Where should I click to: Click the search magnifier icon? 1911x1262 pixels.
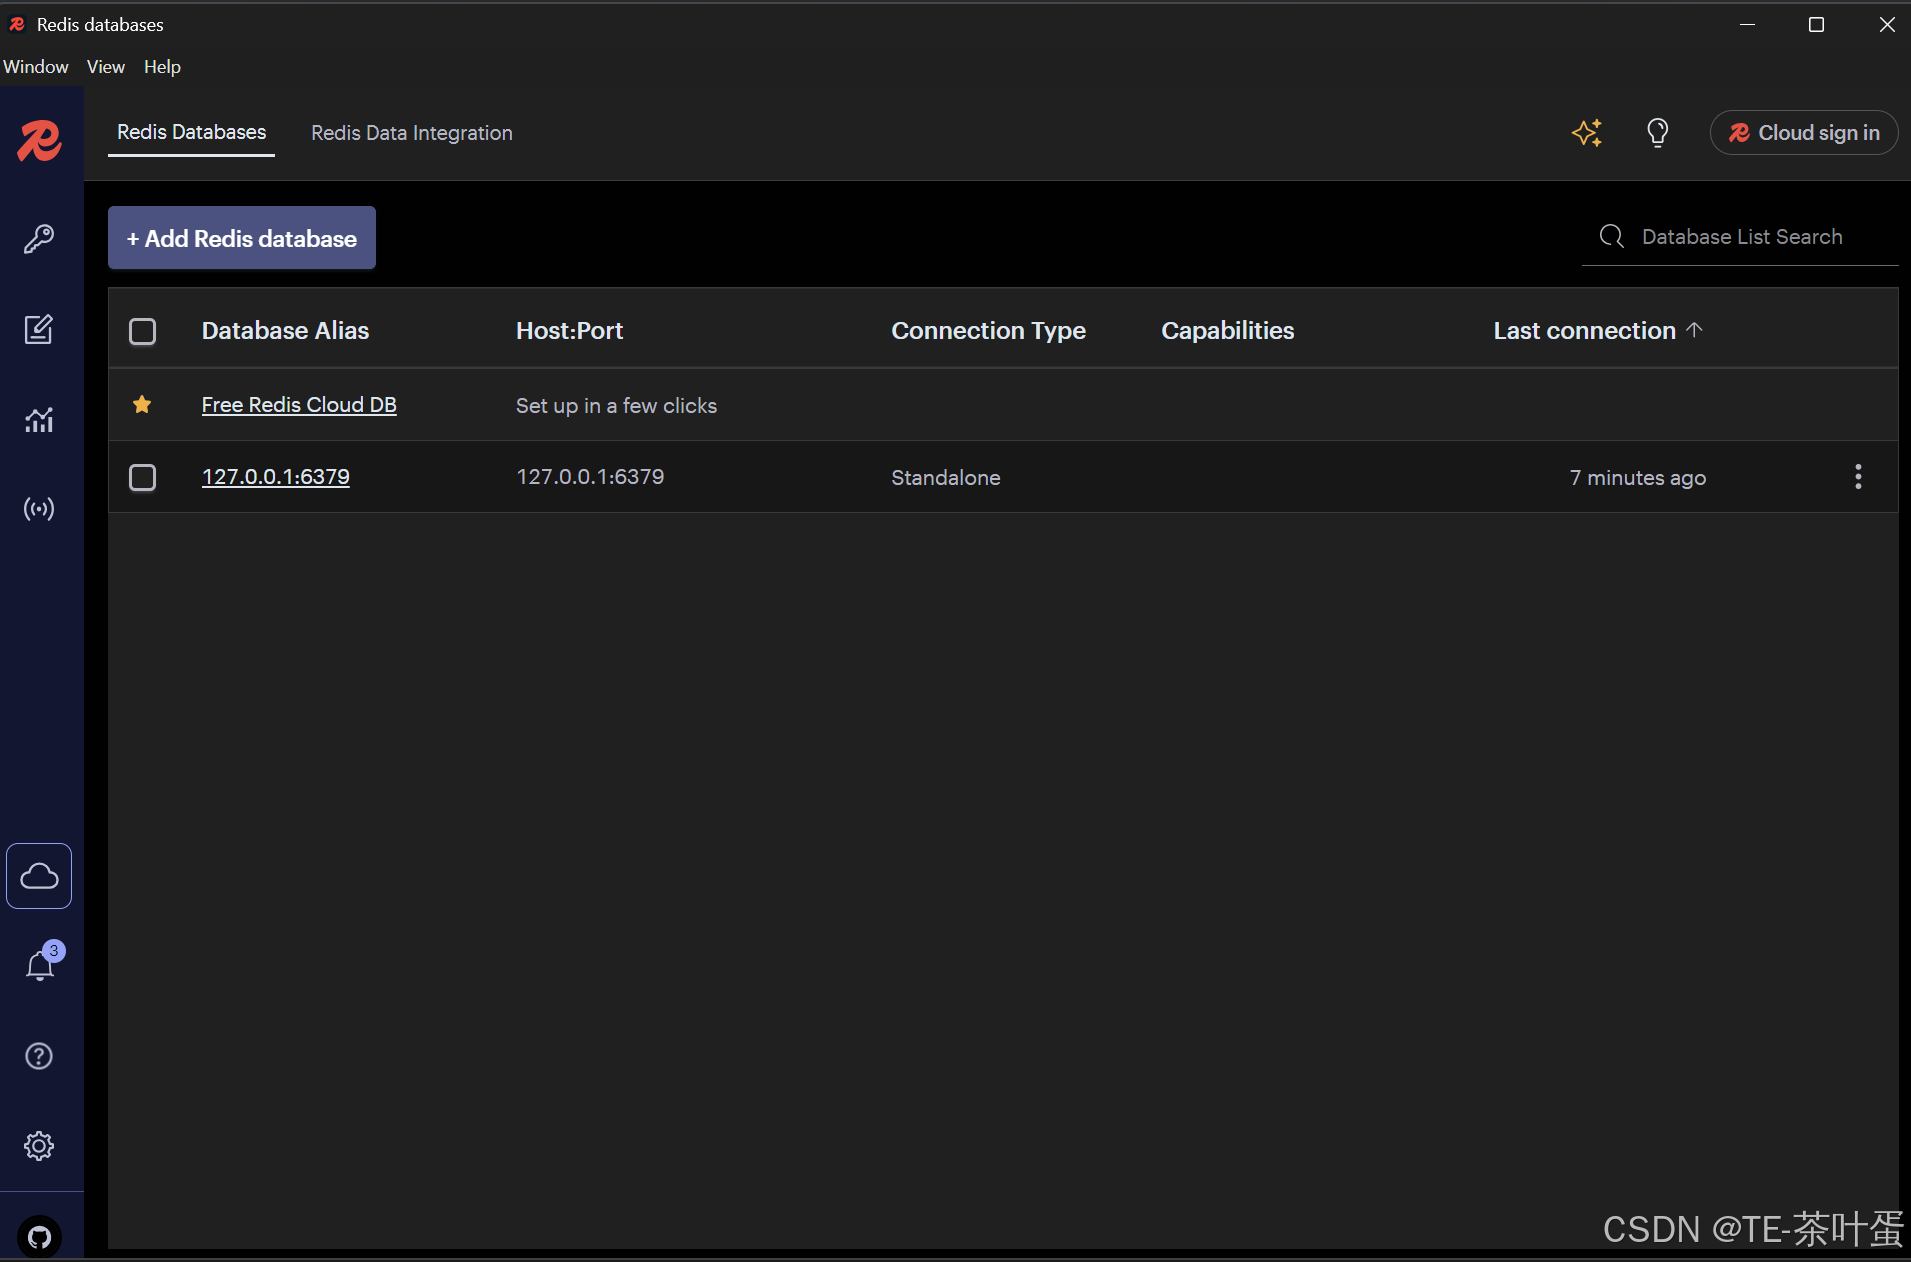coord(1611,237)
